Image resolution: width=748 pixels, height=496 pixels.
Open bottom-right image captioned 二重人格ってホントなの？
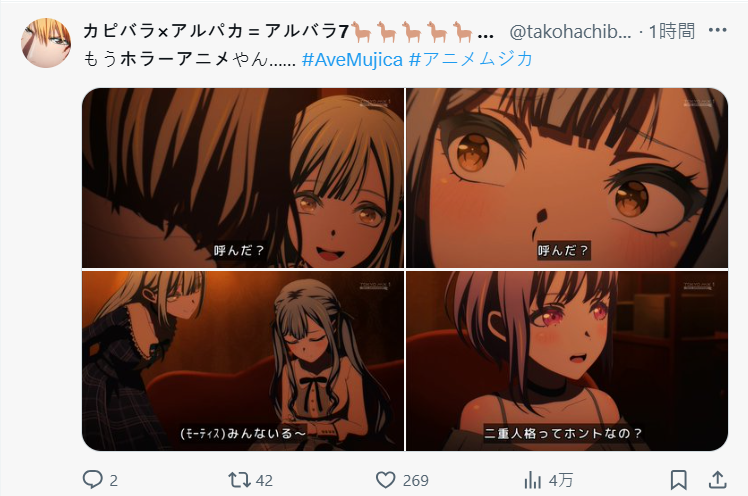click(567, 361)
